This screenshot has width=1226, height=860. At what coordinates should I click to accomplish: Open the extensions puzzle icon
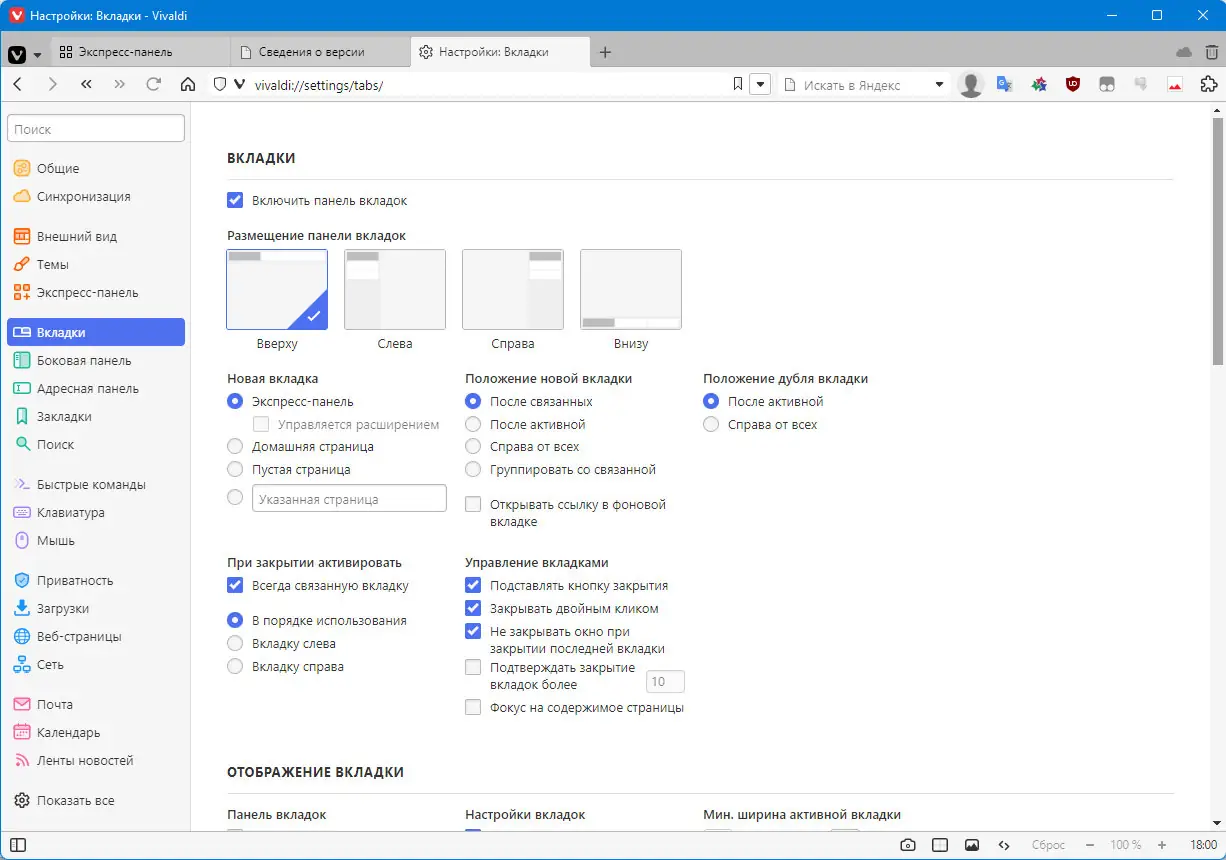pyautogui.click(x=1208, y=85)
